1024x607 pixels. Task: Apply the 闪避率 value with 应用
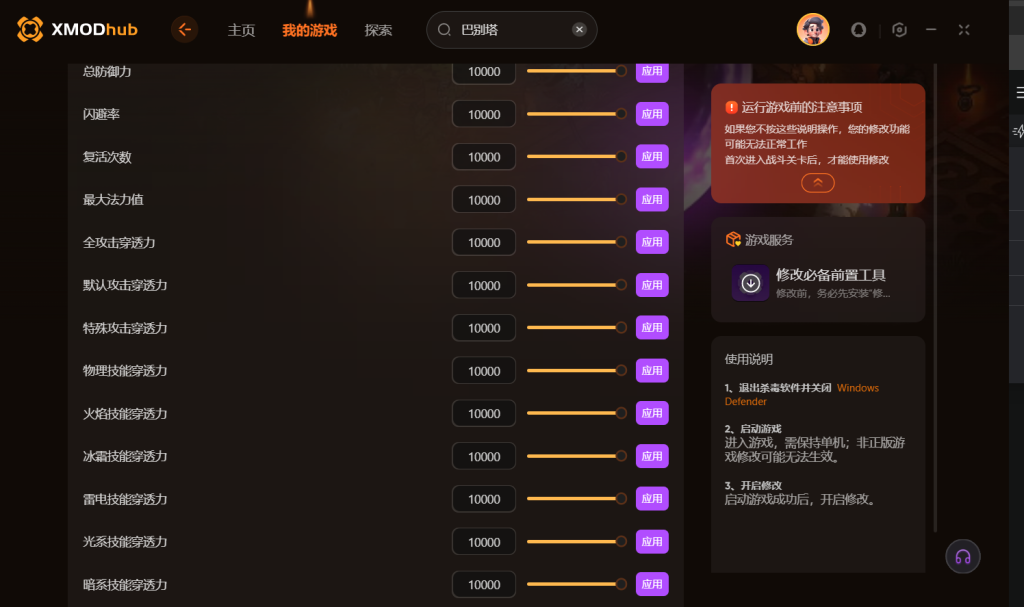pos(652,114)
